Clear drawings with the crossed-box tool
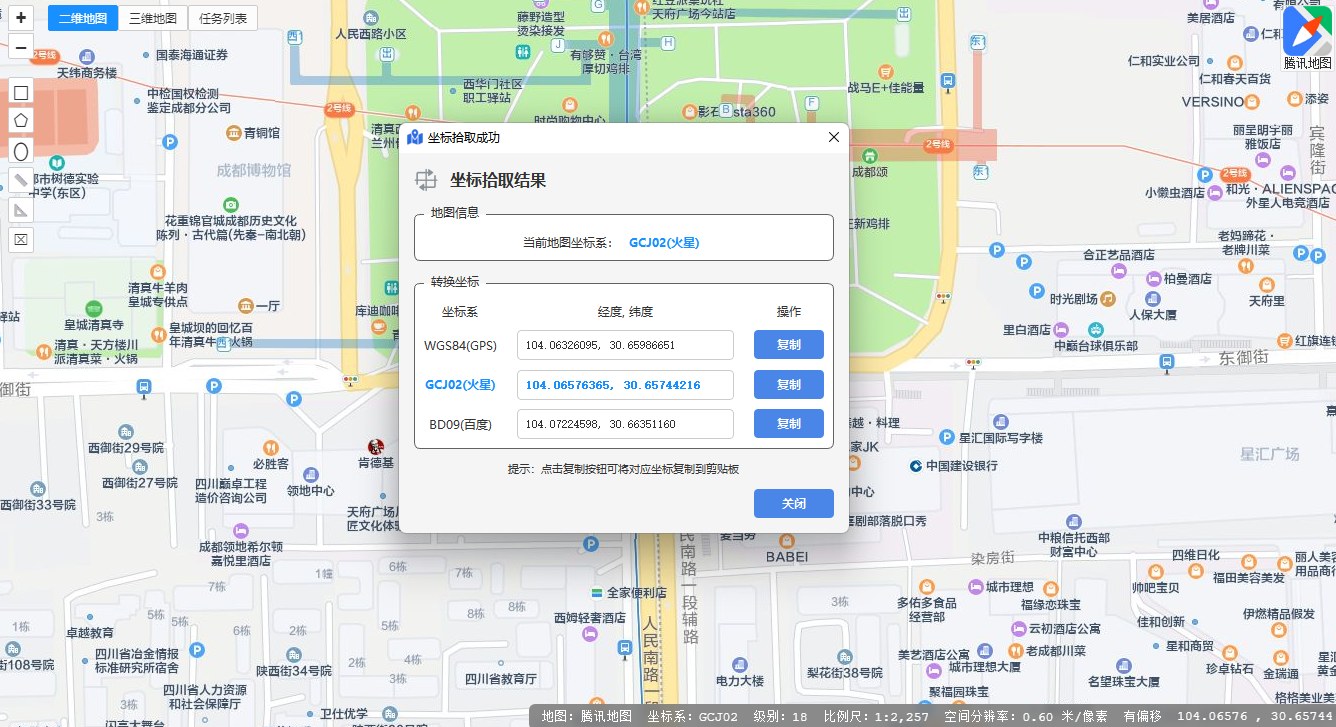Screen dimensions: 1336x727 click(x=21, y=239)
